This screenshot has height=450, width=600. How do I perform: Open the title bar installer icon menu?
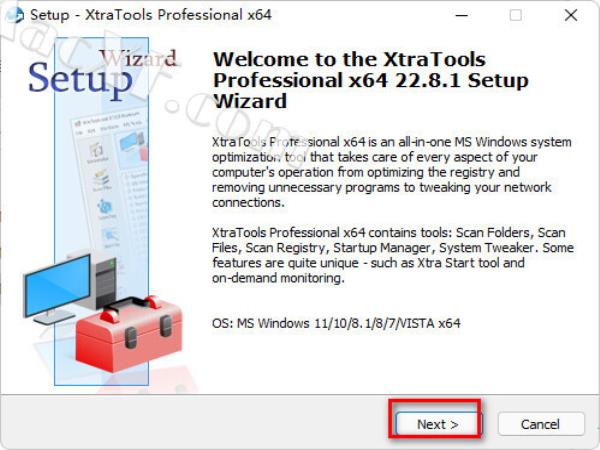(15, 15)
